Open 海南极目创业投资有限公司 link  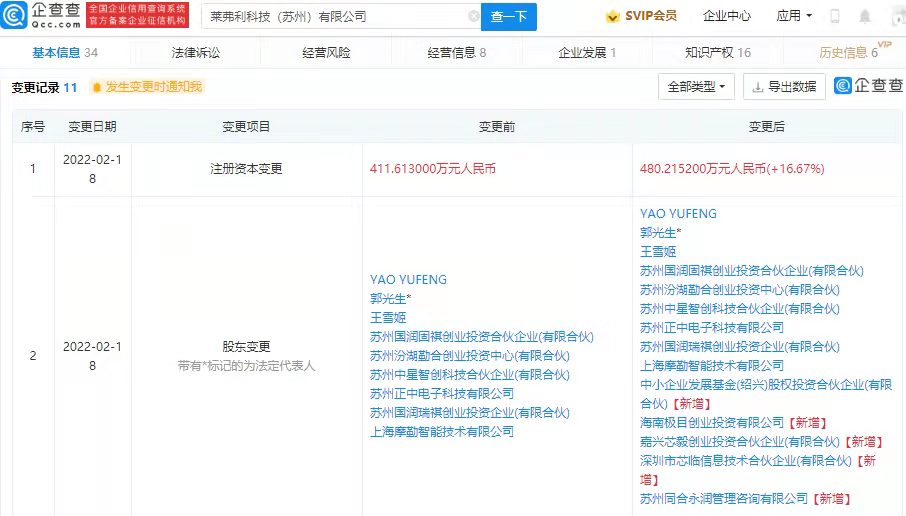point(712,423)
